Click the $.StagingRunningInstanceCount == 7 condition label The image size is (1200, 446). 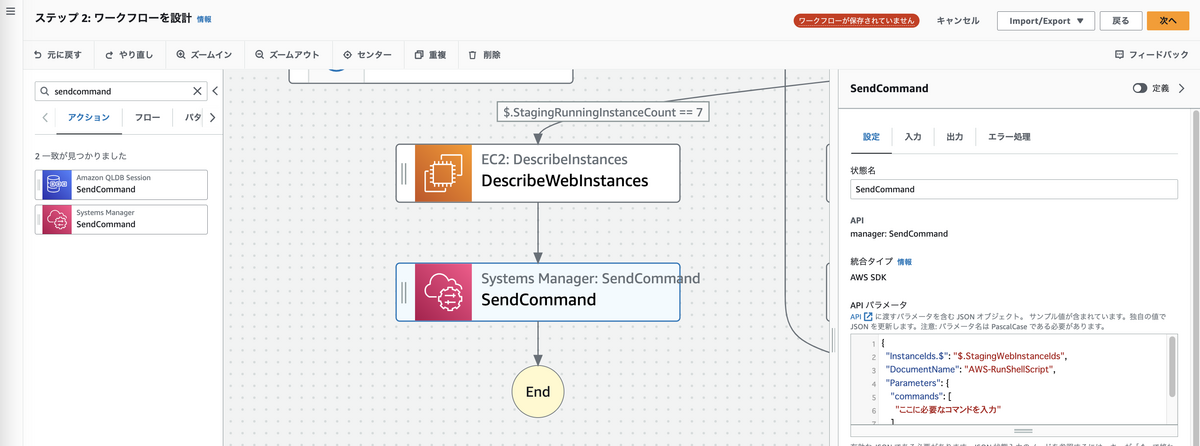click(x=603, y=113)
